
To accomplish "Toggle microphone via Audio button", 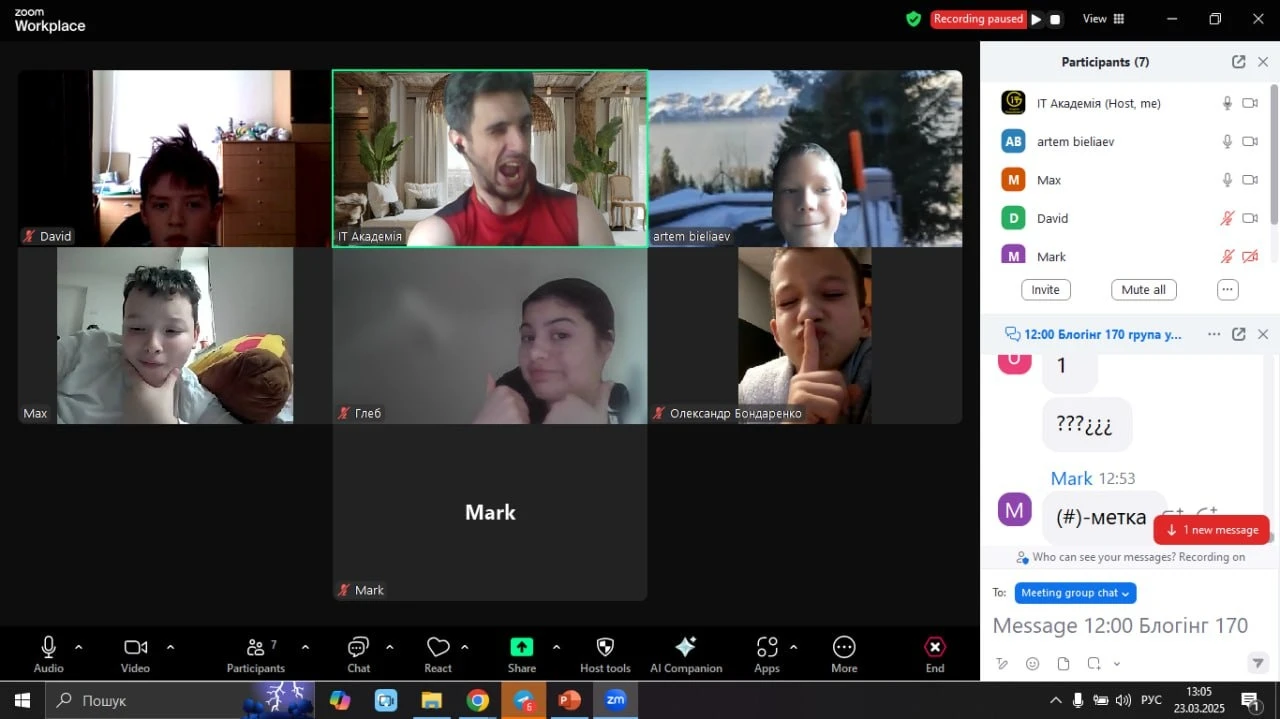I will tap(48, 647).
